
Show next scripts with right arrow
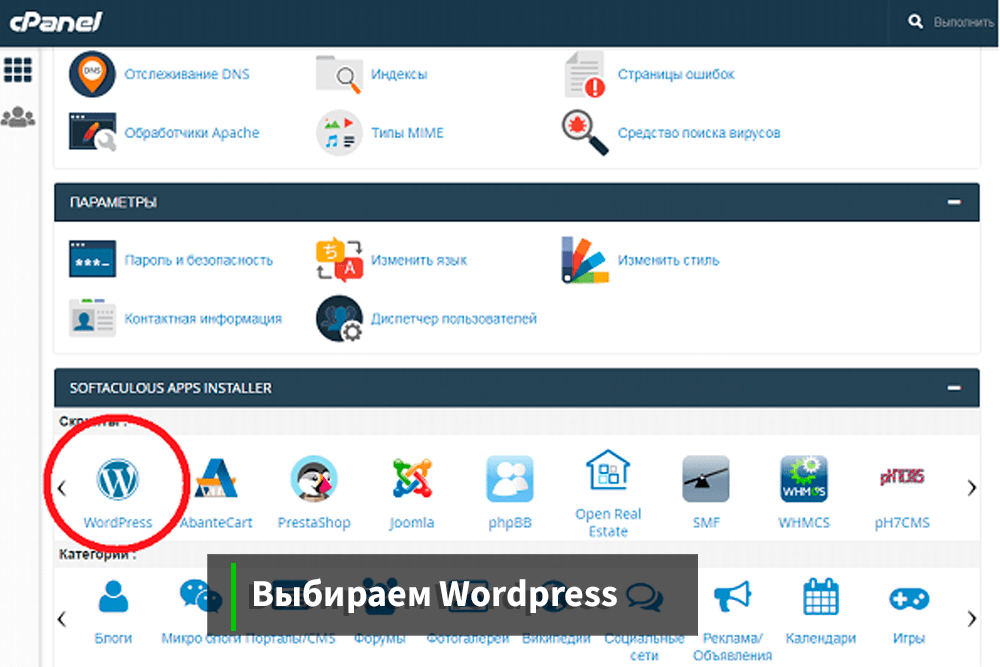[971, 488]
